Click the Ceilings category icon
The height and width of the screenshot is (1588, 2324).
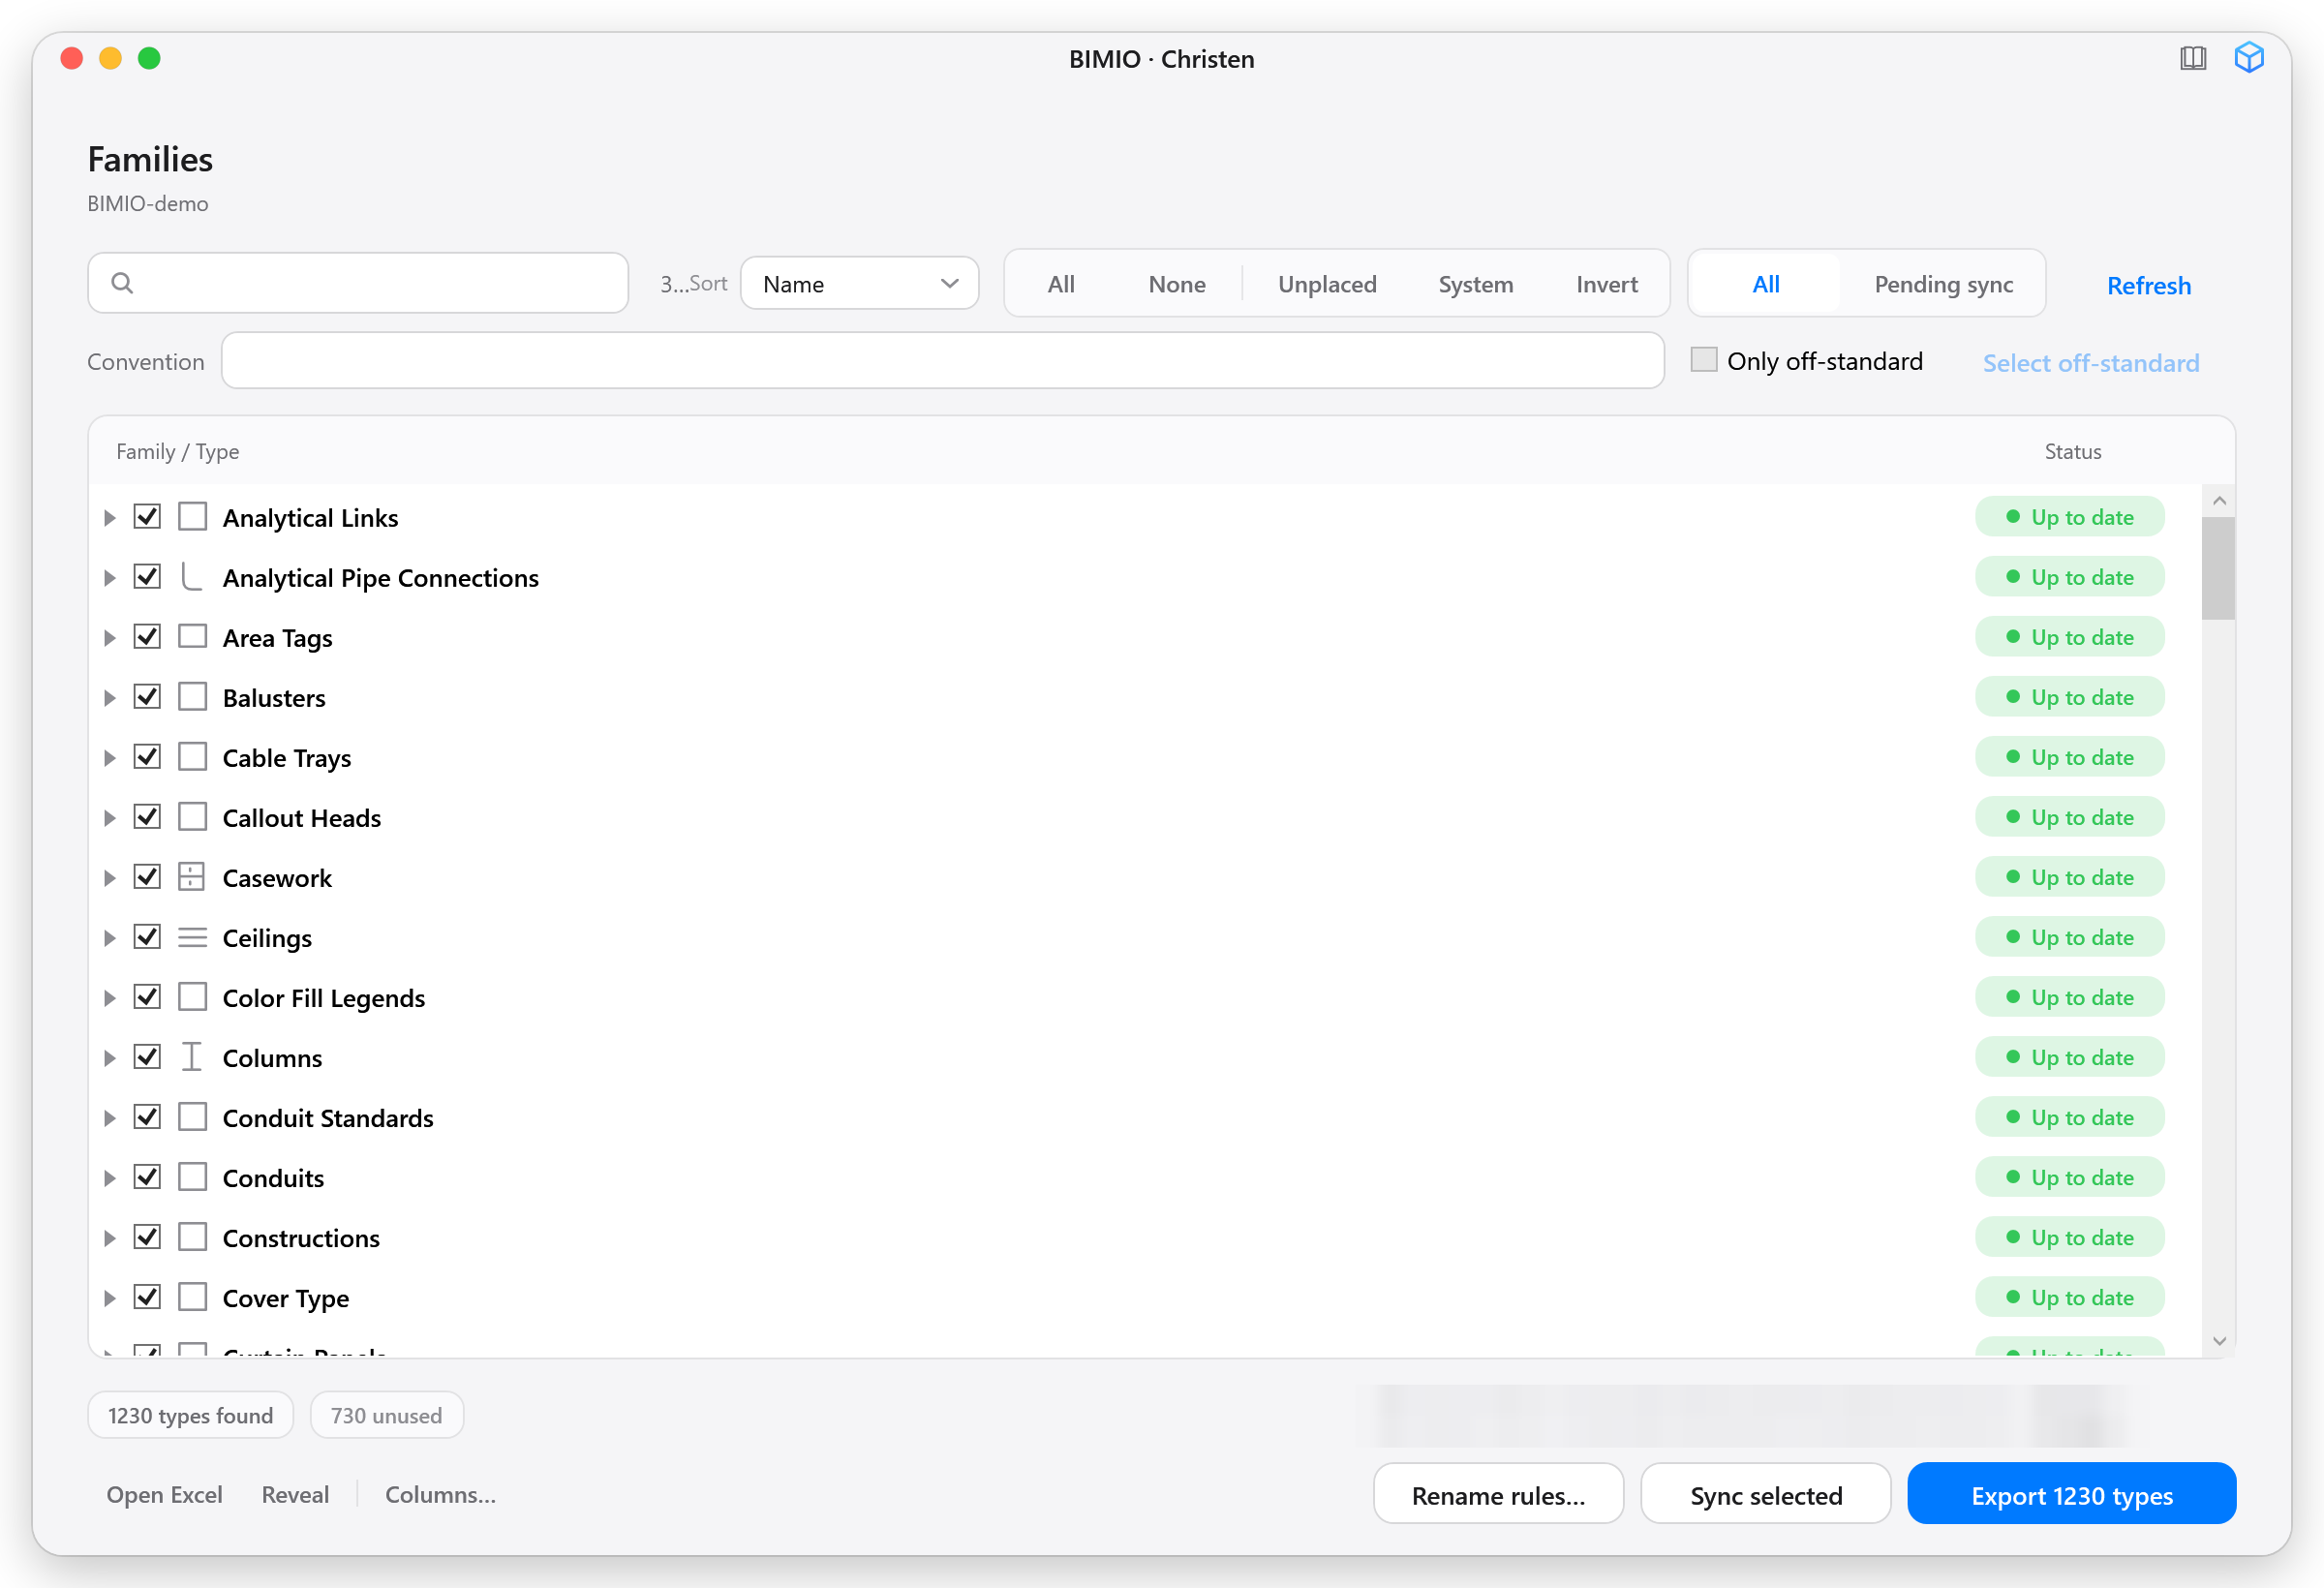(x=192, y=937)
